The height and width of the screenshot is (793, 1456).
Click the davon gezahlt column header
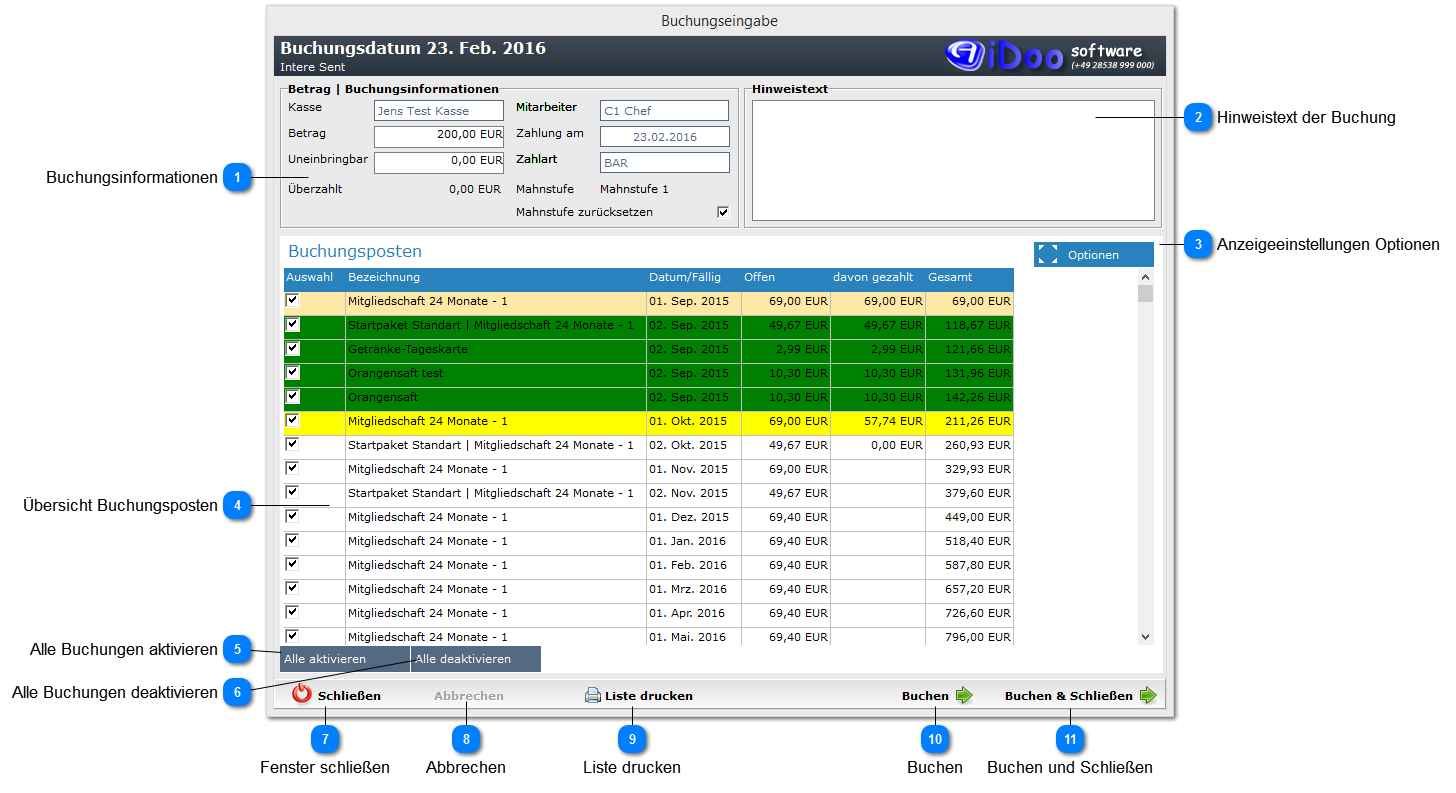pos(873,277)
